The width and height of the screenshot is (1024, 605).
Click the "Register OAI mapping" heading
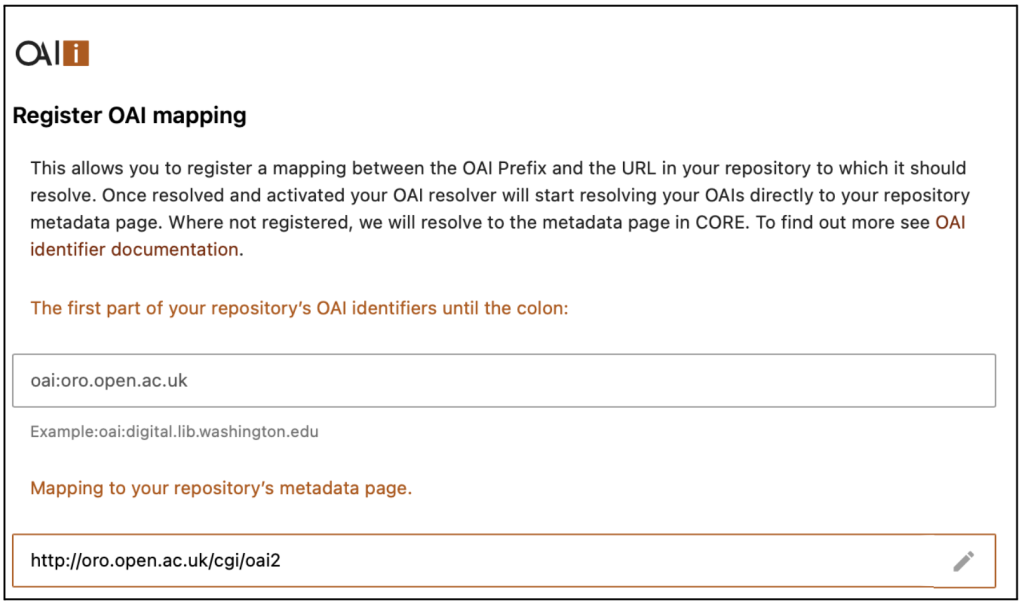pos(129,115)
